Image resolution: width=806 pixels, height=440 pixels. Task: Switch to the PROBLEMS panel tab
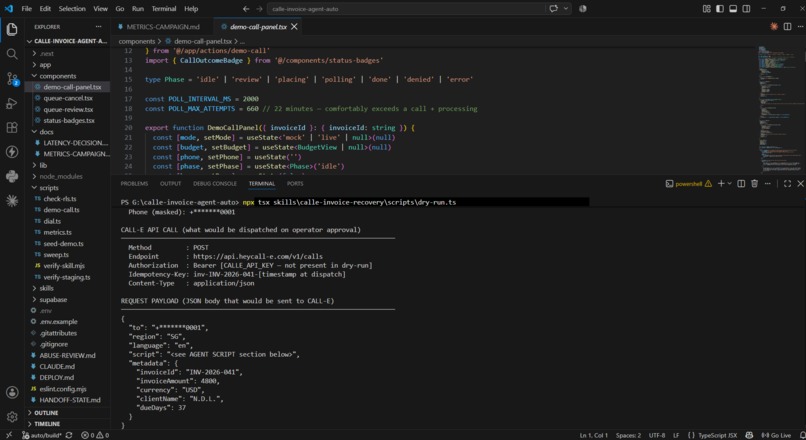[x=134, y=184]
